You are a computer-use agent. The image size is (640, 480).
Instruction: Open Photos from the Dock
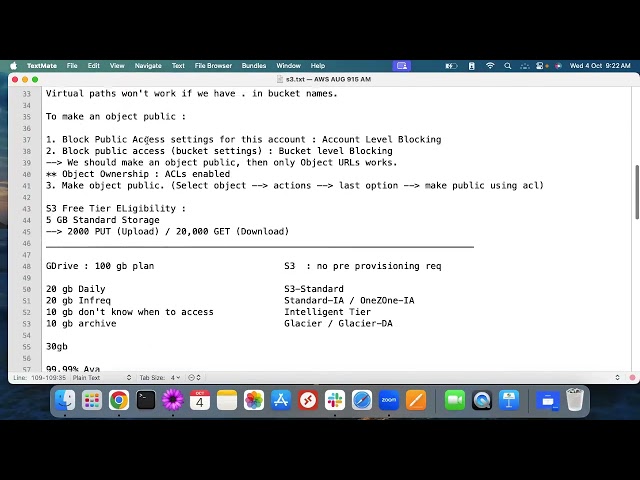tap(254, 400)
